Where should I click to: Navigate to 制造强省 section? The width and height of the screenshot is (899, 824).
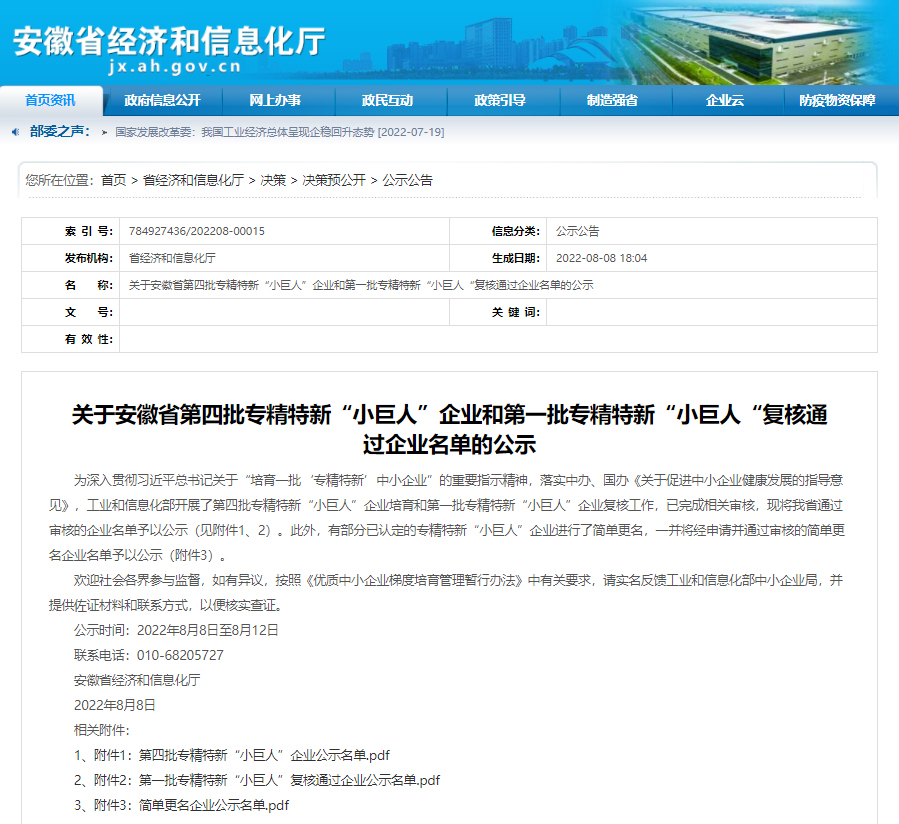point(612,100)
